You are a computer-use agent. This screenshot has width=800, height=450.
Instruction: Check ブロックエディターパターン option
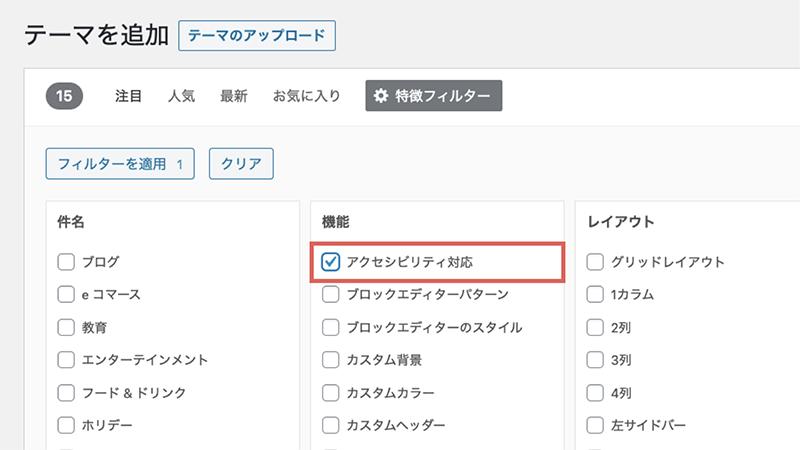click(331, 294)
